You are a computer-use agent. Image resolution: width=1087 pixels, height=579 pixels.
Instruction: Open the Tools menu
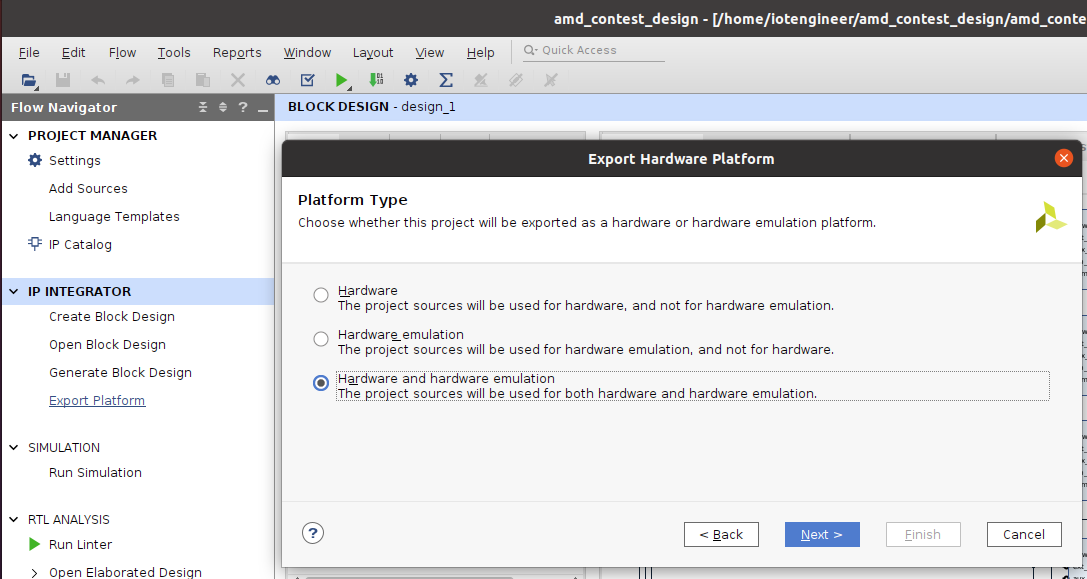point(174,53)
